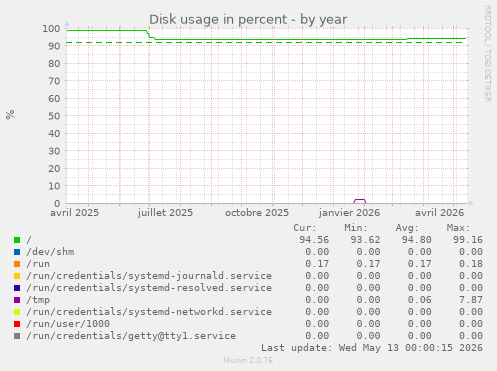Click the average value 94.80
The width and height of the screenshot is (497, 371).
[417, 240]
